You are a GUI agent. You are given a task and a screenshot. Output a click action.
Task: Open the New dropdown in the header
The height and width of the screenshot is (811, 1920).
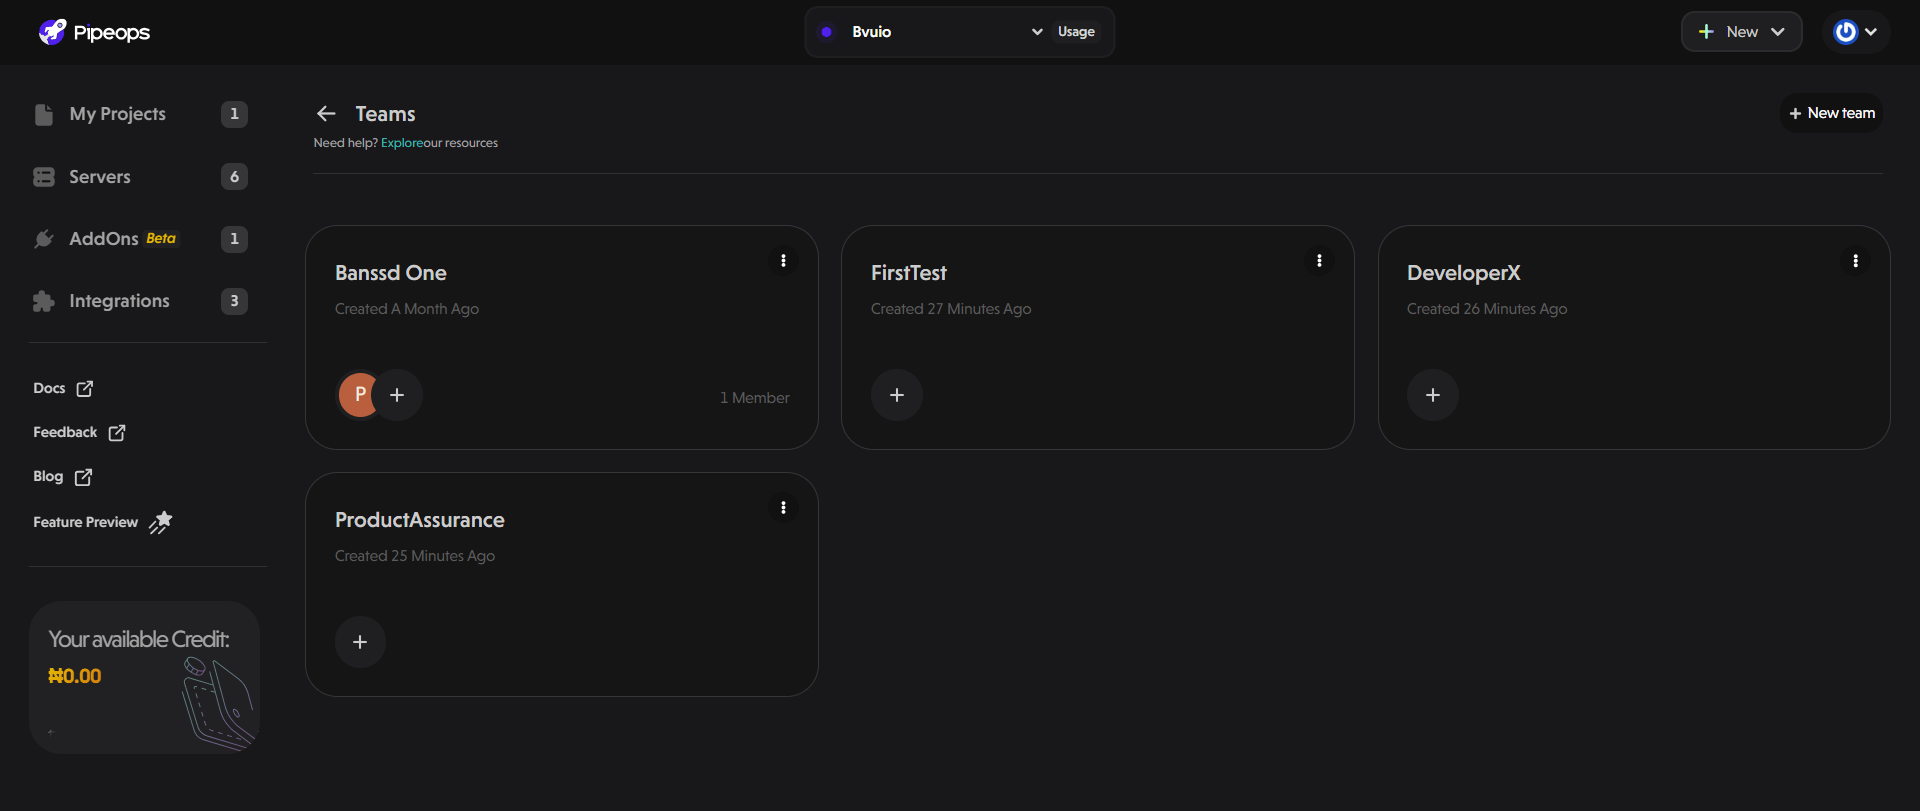pos(1741,32)
